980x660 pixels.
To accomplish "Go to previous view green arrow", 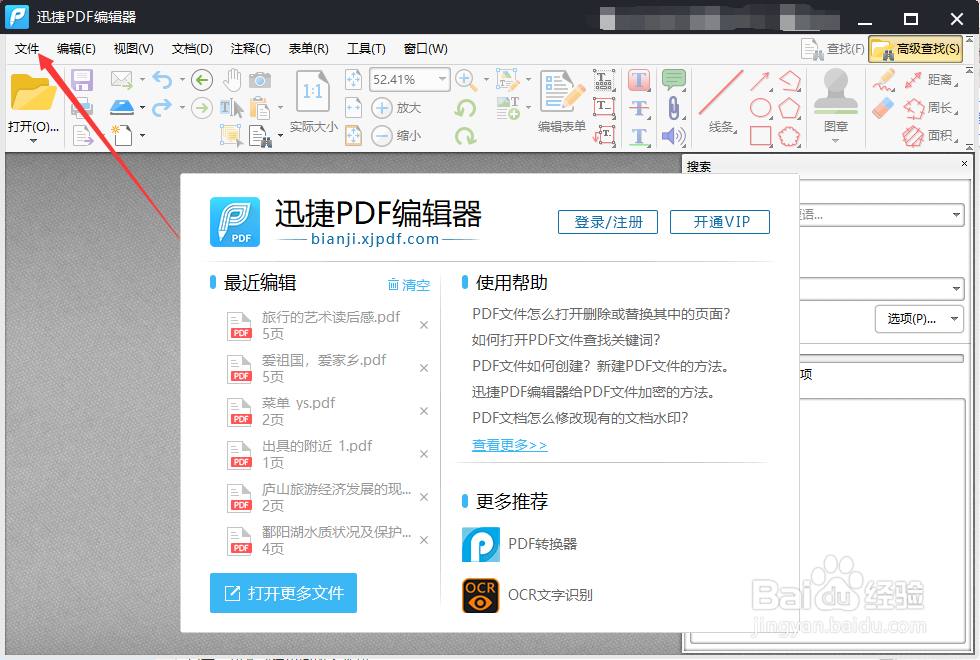I will [201, 79].
